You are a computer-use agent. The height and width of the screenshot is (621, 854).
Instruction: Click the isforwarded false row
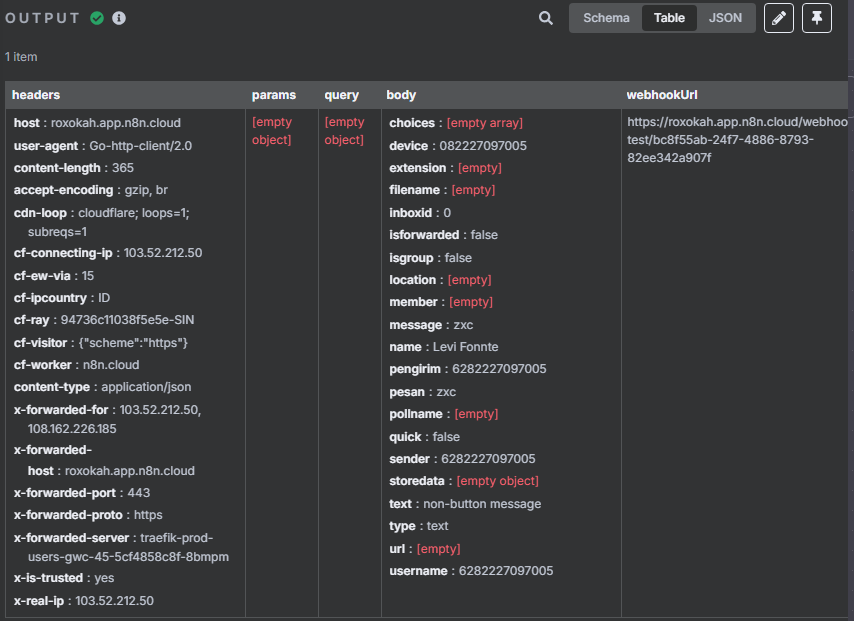pos(443,235)
